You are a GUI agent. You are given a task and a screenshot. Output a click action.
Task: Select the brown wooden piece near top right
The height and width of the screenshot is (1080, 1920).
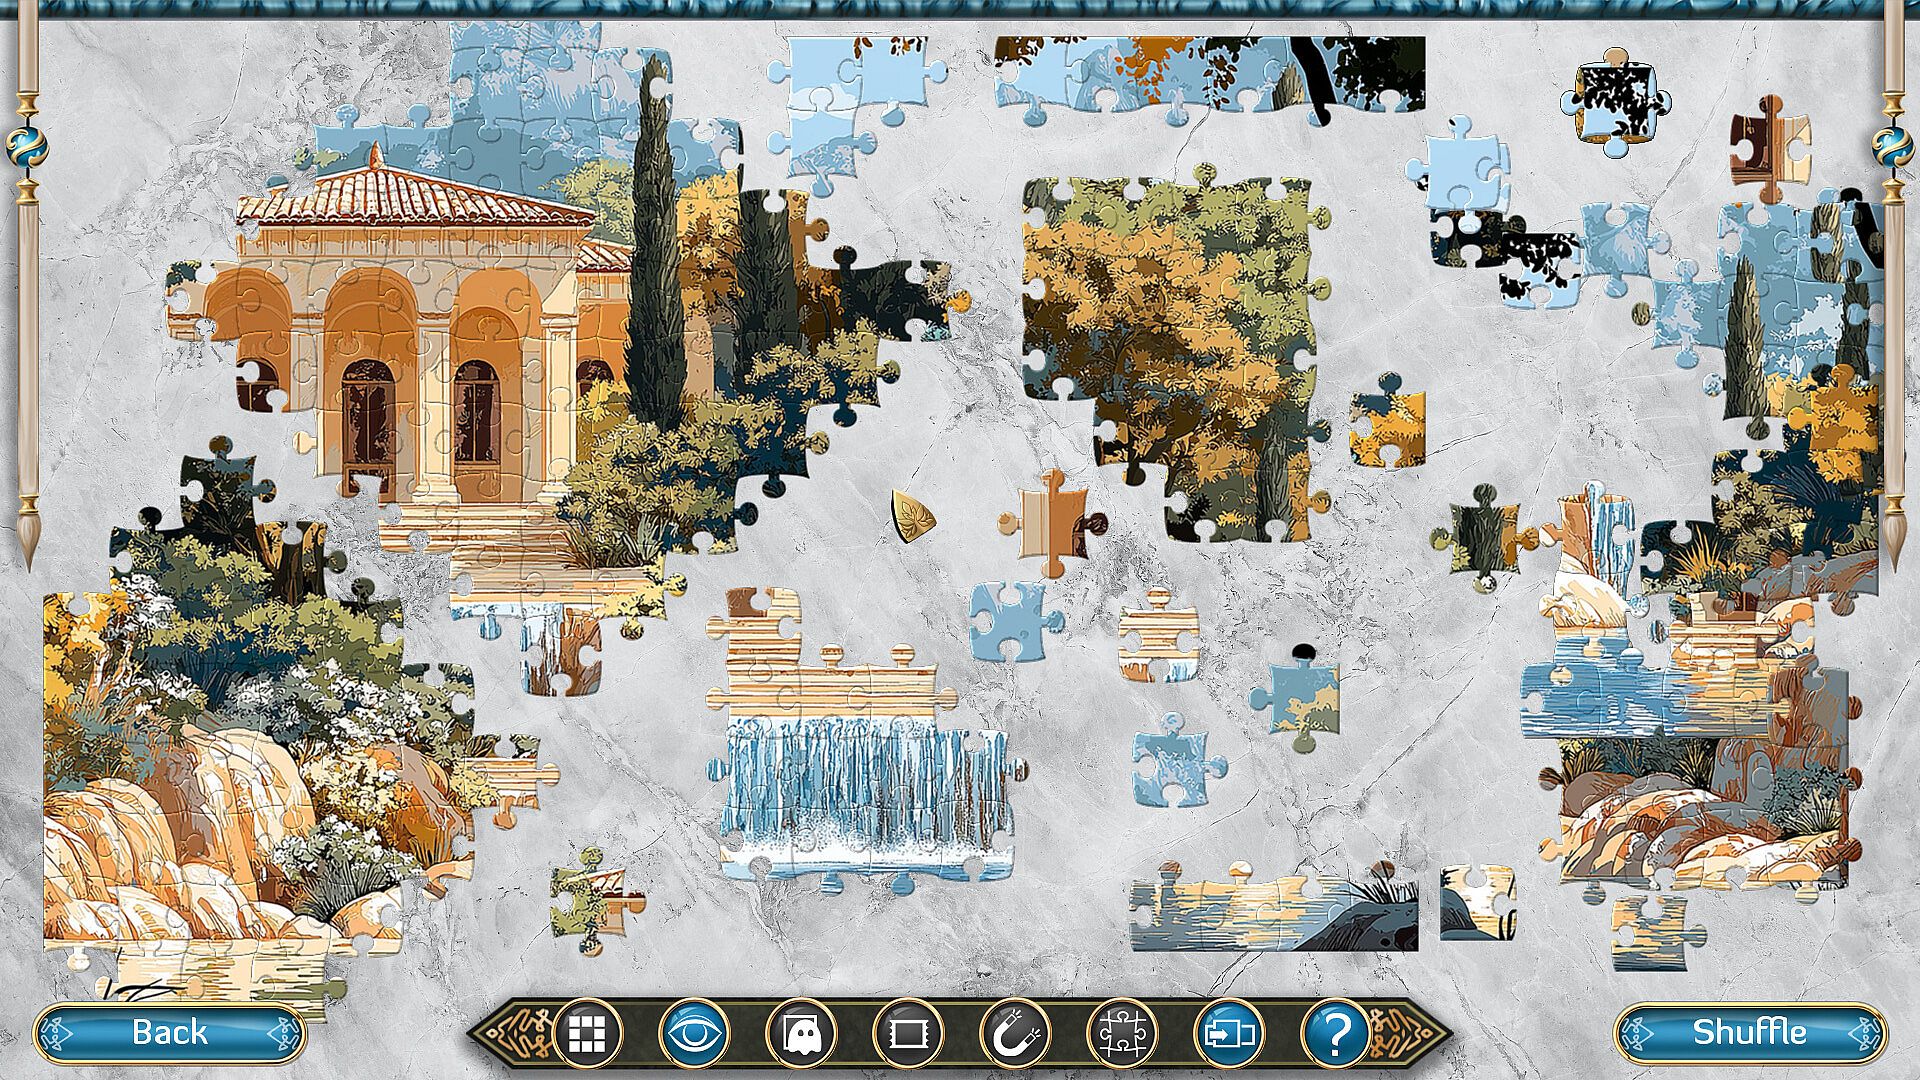pyautogui.click(x=1768, y=150)
